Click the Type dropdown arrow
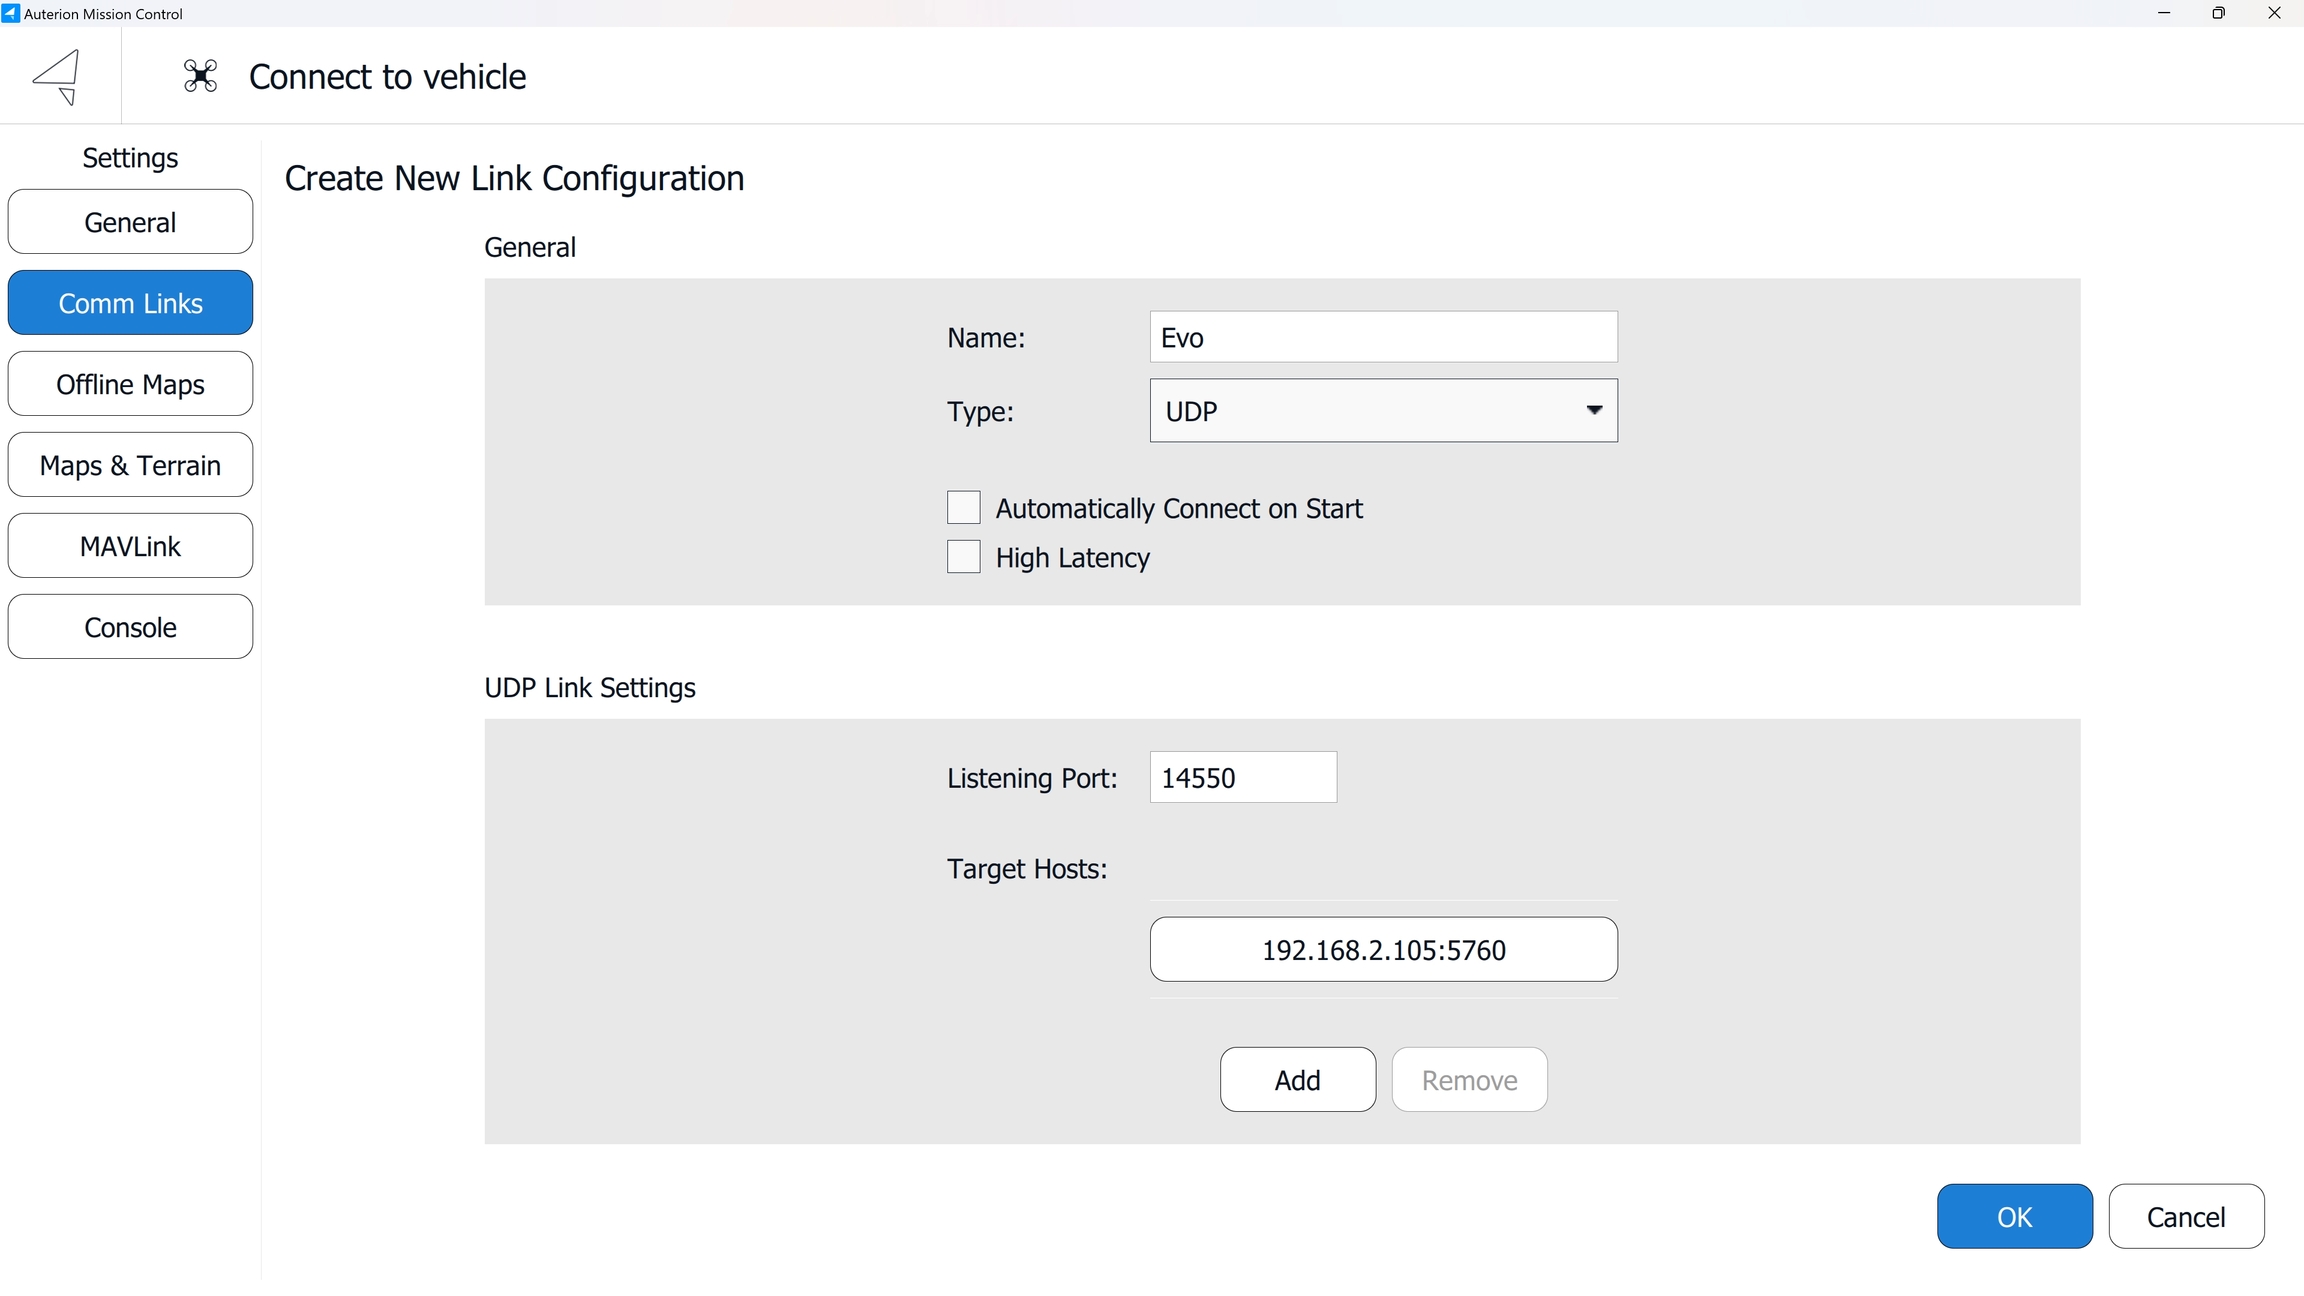This screenshot has width=2304, height=1296. pyautogui.click(x=1594, y=410)
